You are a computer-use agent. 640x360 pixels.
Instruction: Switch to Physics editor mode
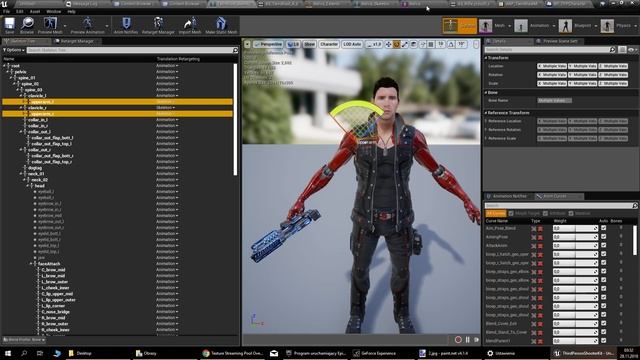point(616,26)
